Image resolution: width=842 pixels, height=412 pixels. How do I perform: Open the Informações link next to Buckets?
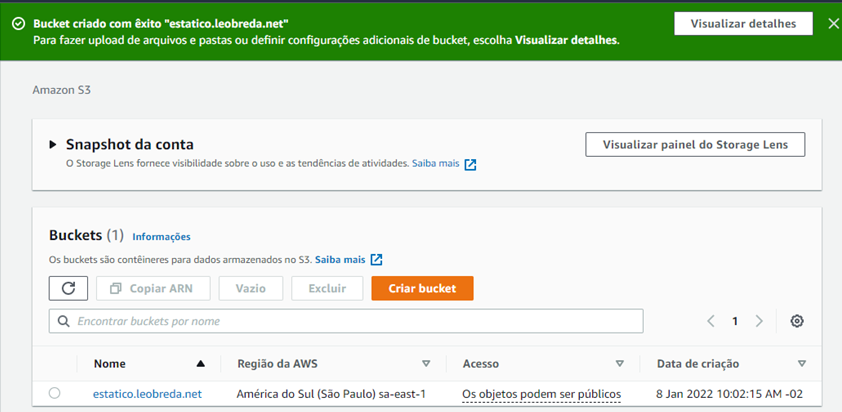[x=161, y=236]
